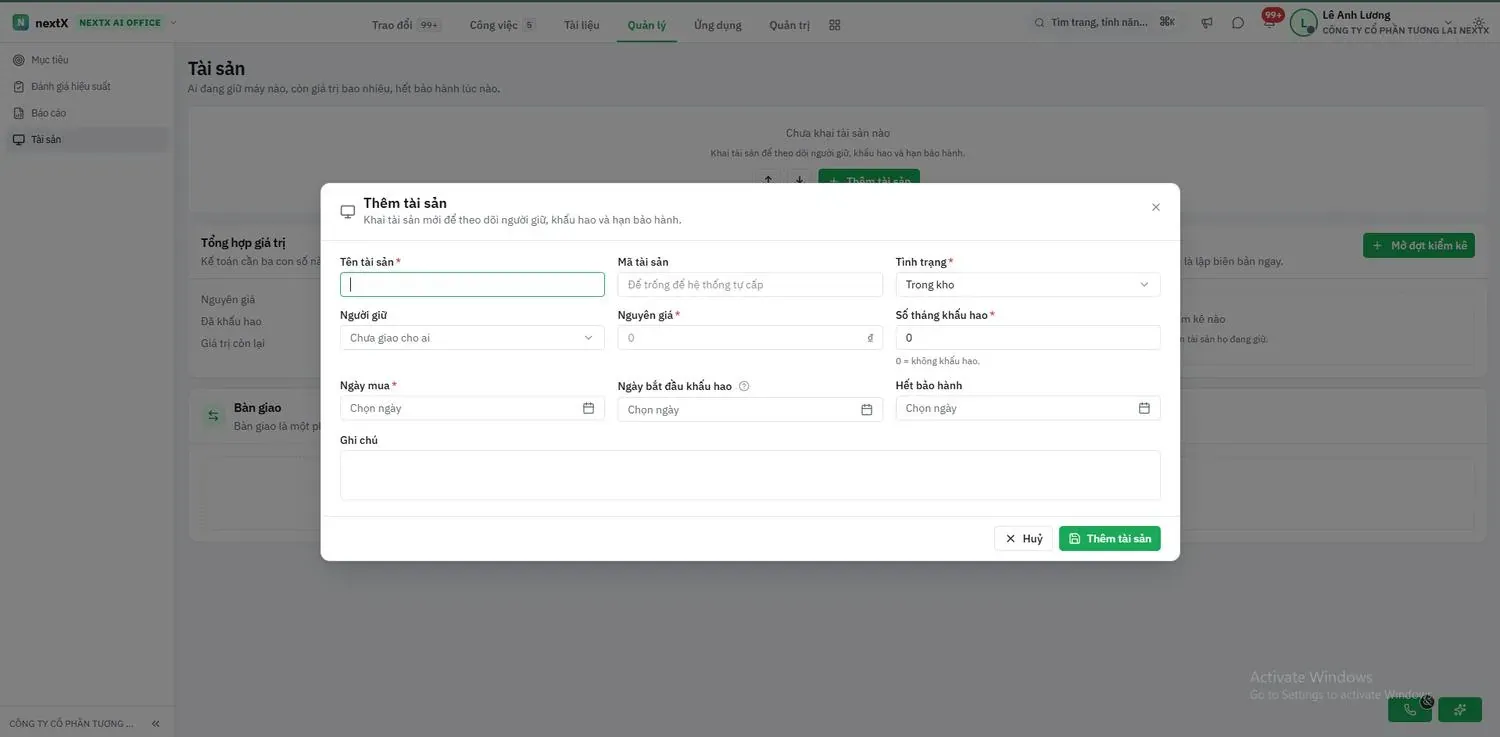Image resolution: width=1500 pixels, height=737 pixels.
Task: Open the chat bubble icon
Action: [x=1238, y=23]
